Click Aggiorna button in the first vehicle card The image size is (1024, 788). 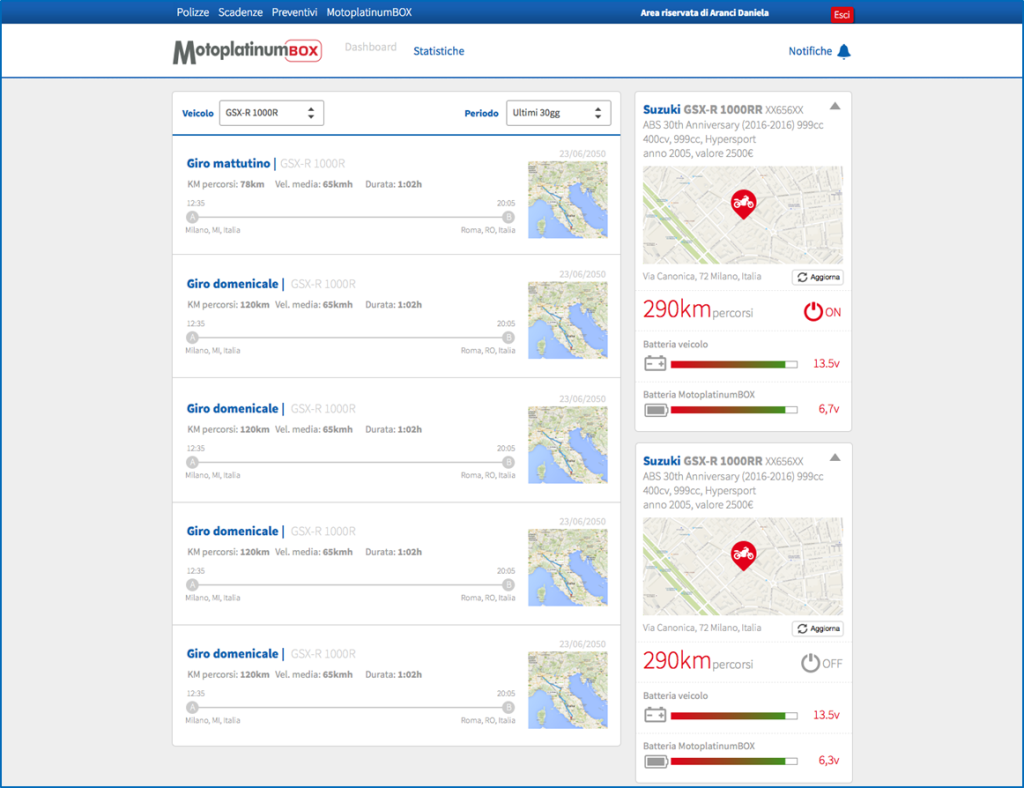[x=818, y=277]
